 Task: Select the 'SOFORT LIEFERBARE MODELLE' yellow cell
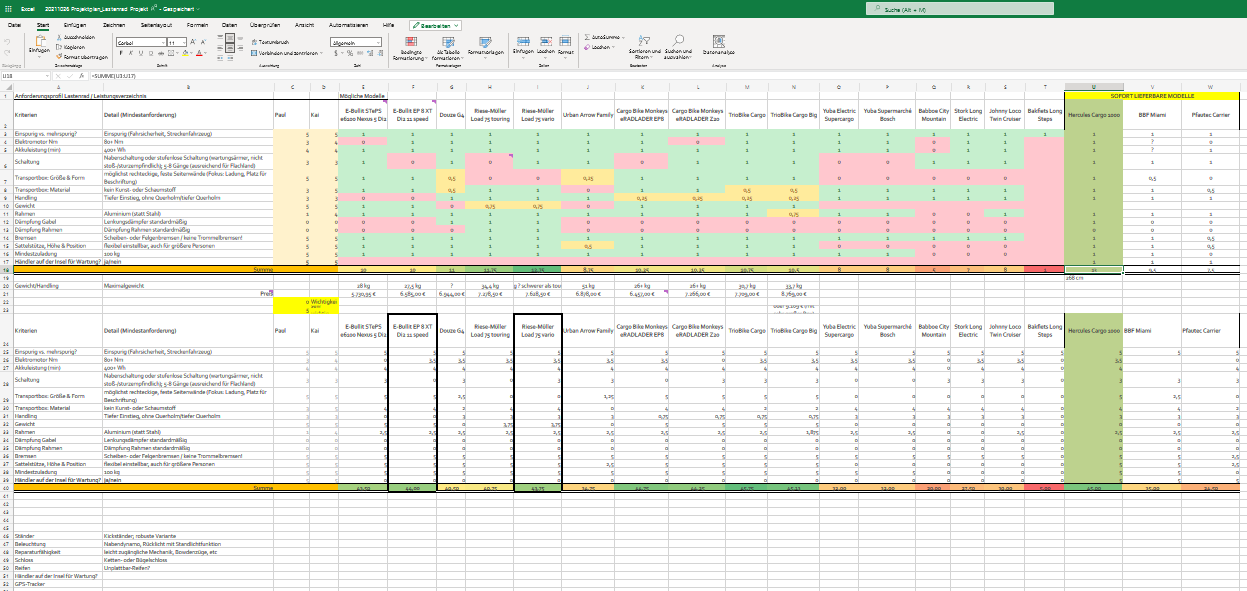(x=1151, y=95)
